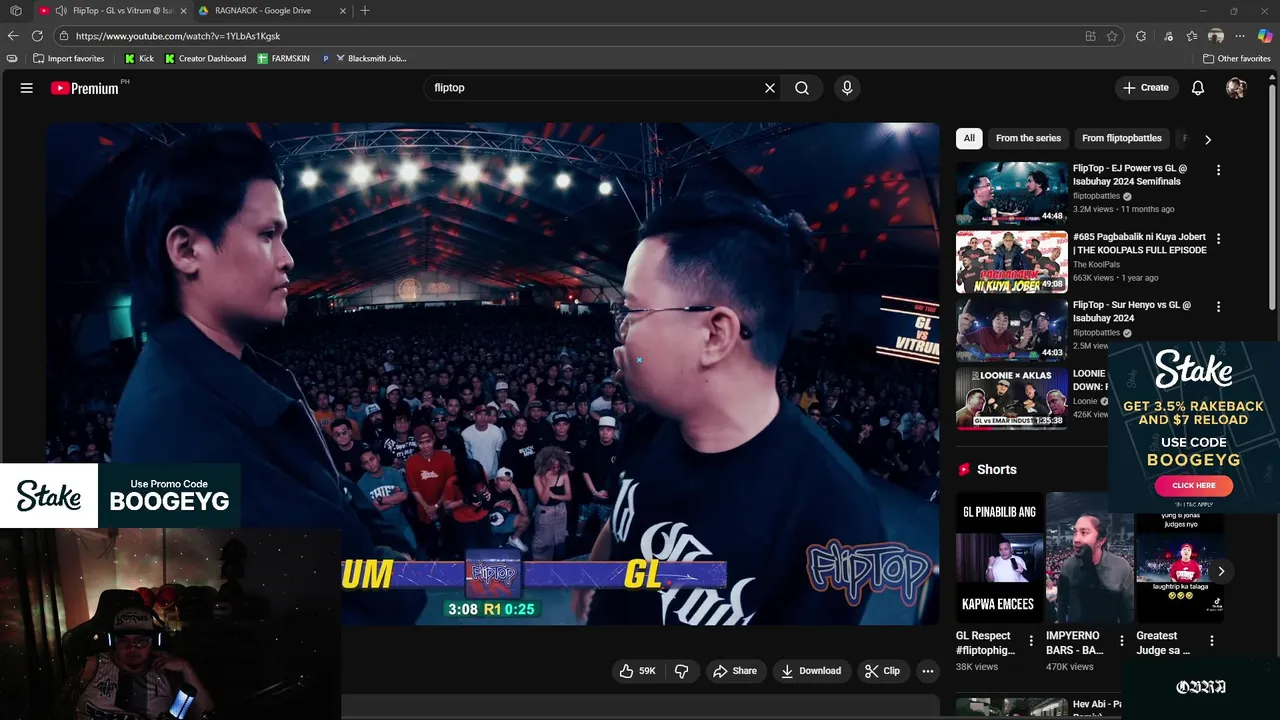Open the YouTube guide hamburger menu
The width and height of the screenshot is (1280, 720).
click(27, 88)
